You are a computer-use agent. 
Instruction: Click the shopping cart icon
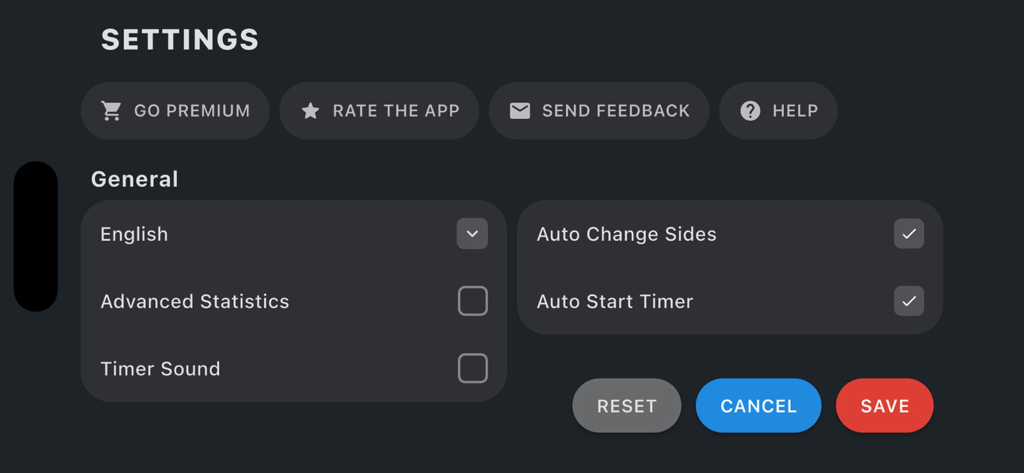point(111,111)
